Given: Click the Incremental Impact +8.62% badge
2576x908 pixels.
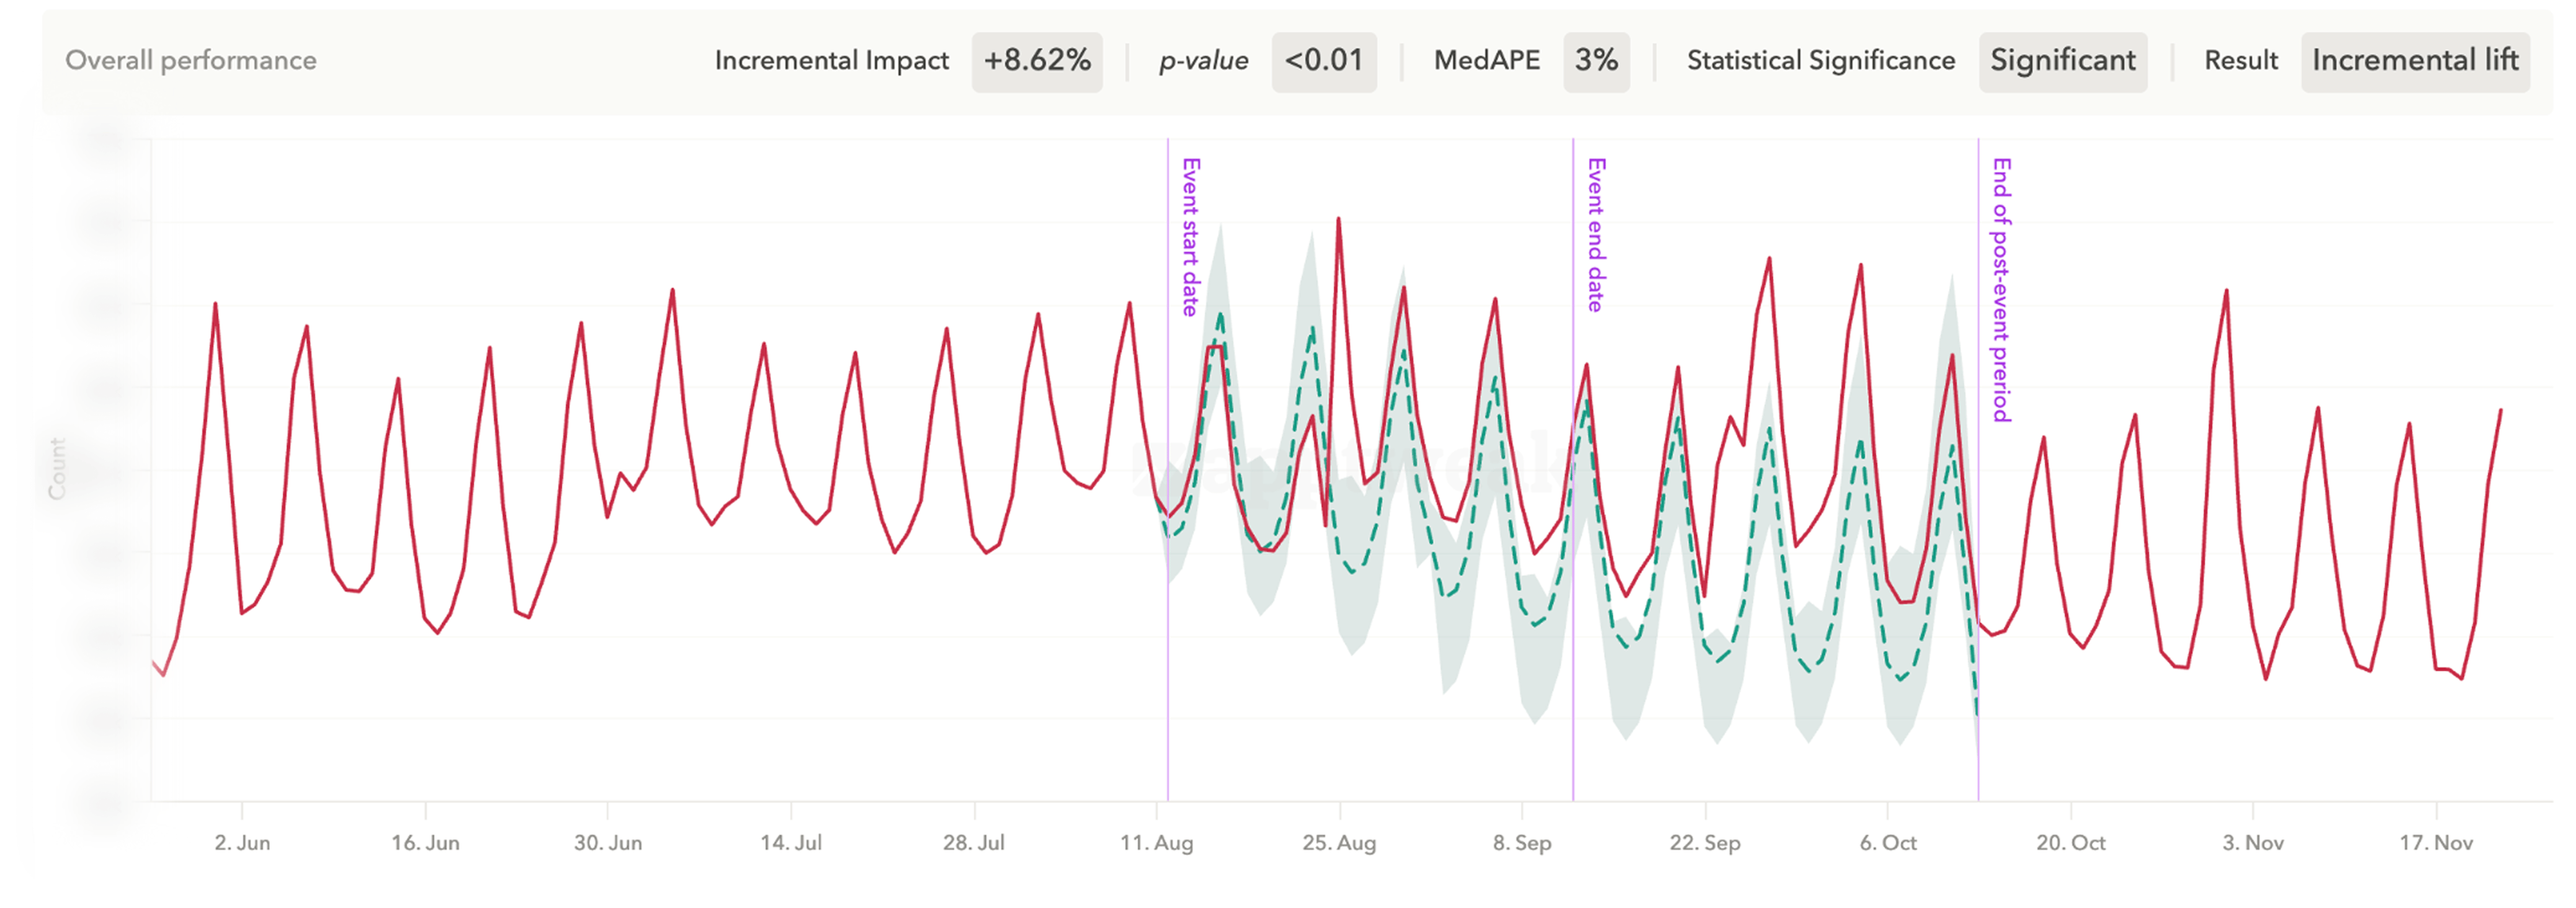Looking at the screenshot, I should 1037,61.
